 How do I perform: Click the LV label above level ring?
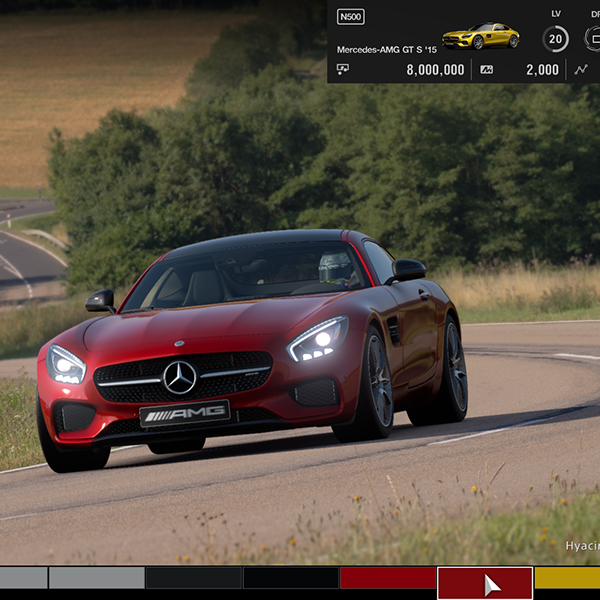coord(556,14)
